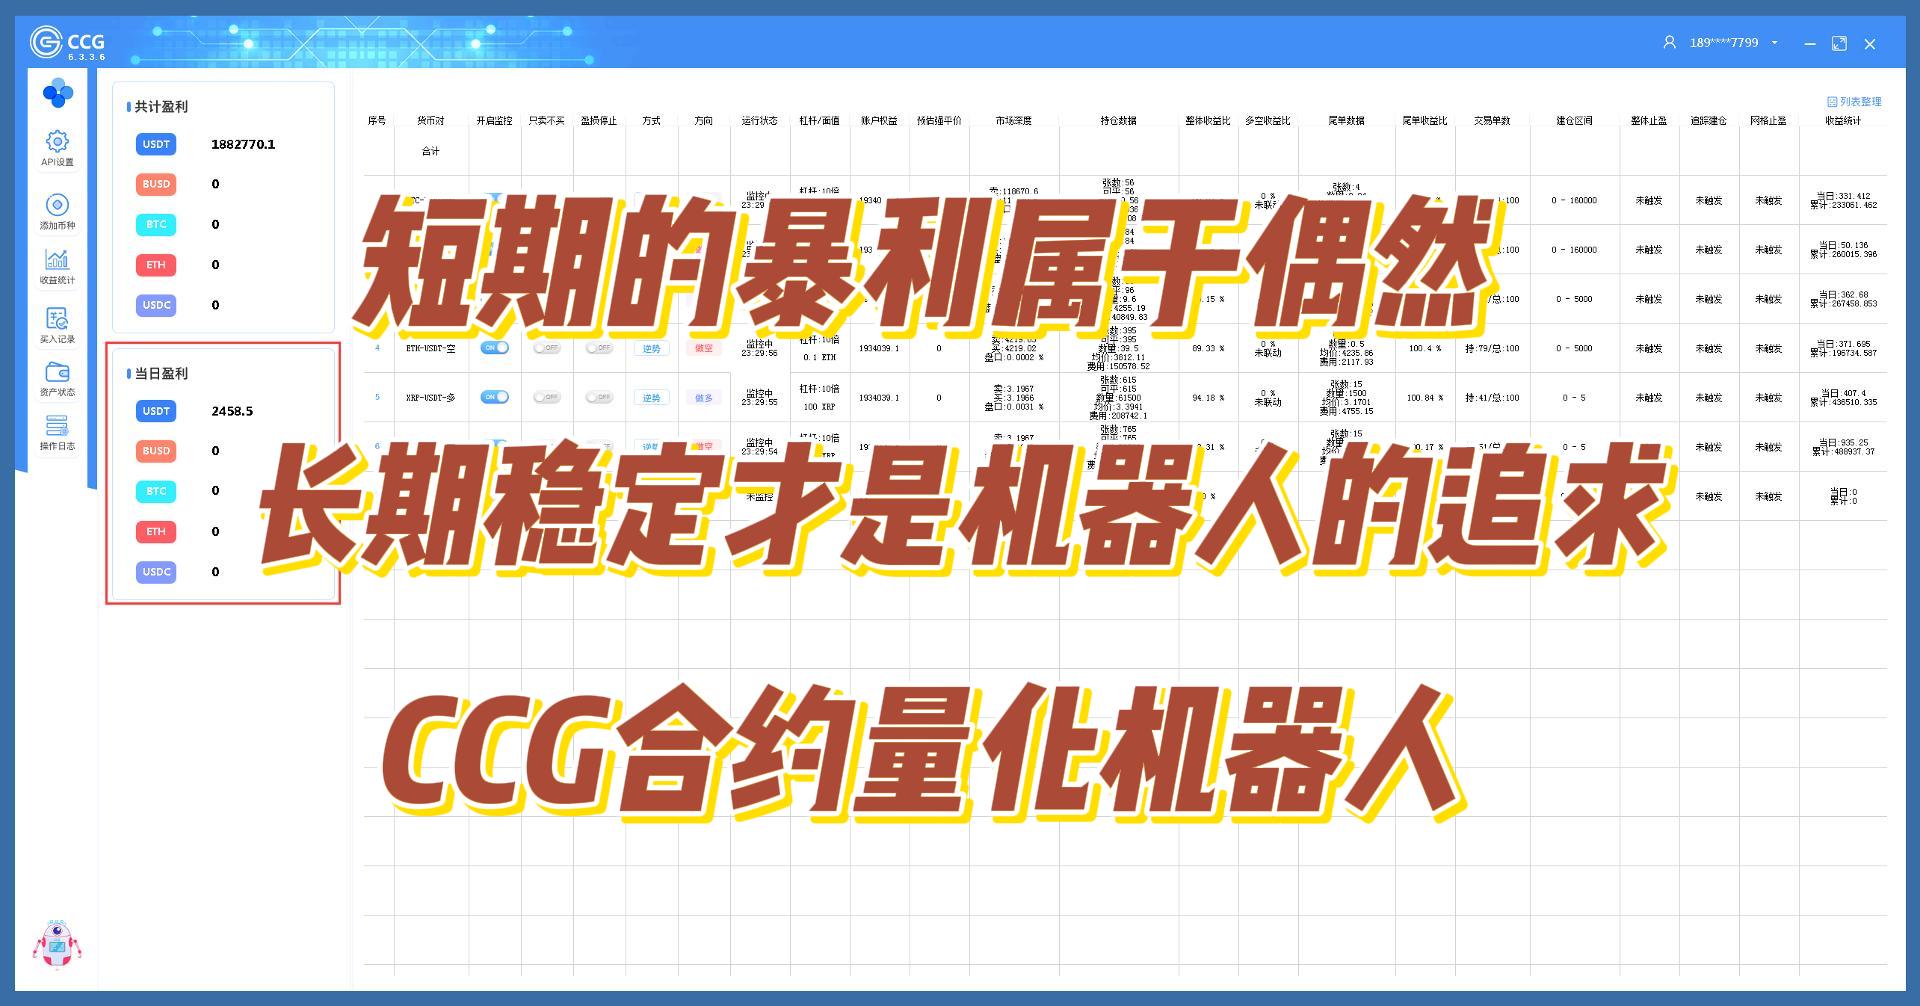Click 逆势 mode button for ETH-USDT-空

[x=652, y=348]
